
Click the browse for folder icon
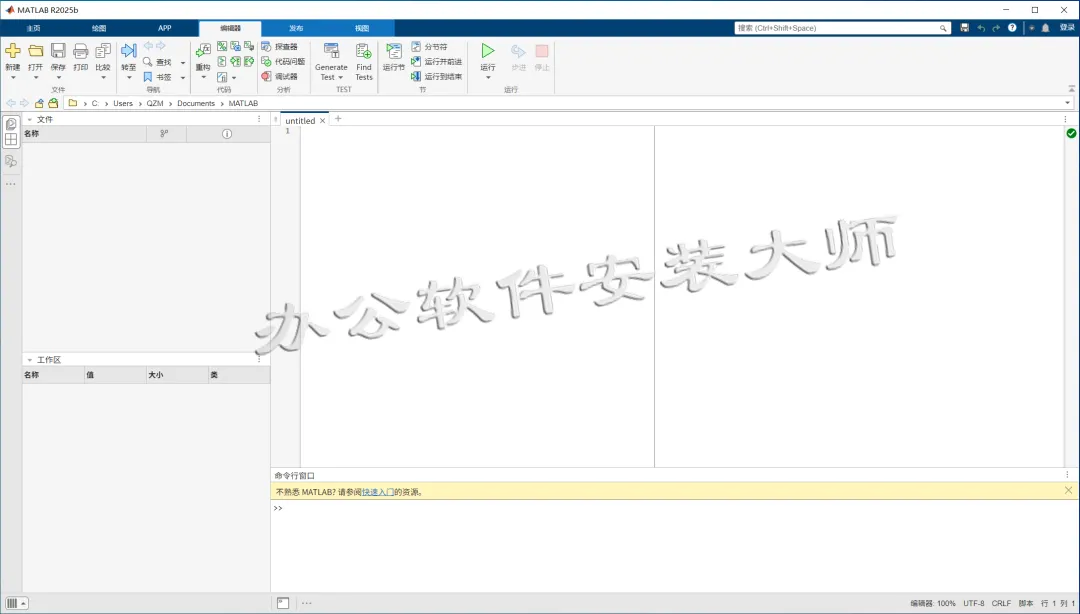point(53,103)
